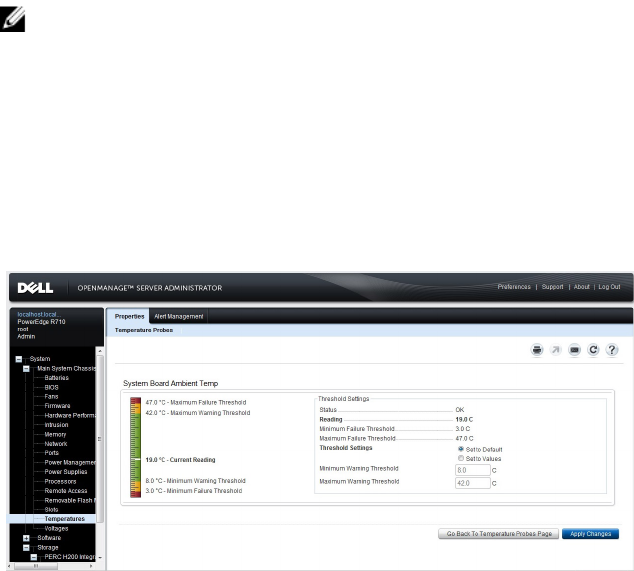Collapse the System tree node

pos(19,359)
